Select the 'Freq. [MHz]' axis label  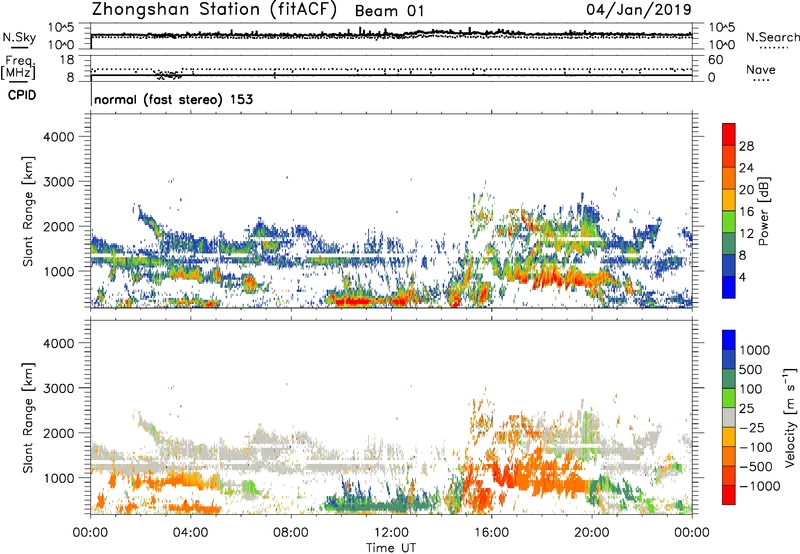coord(19,67)
